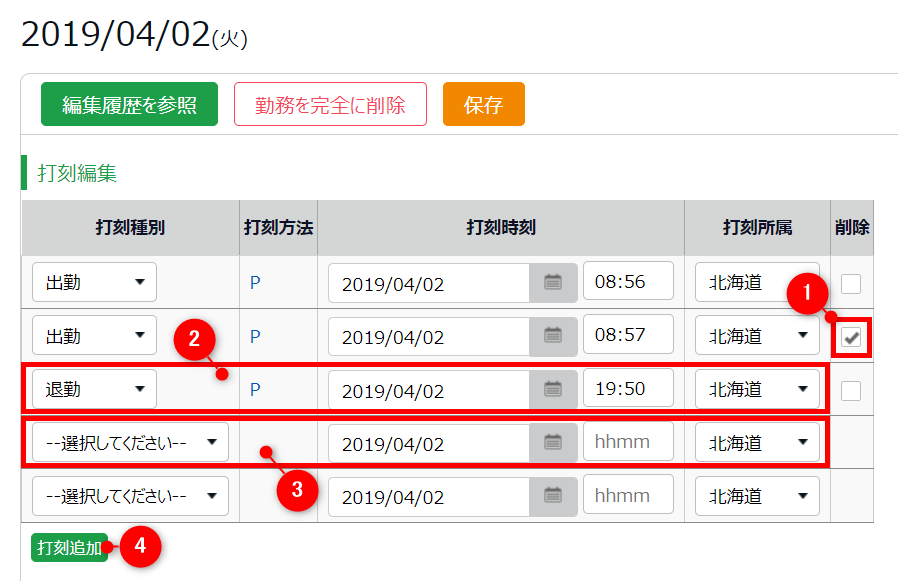This screenshot has height=581, width=898.
Task: Click date field in last punch row
Action: click(430, 496)
